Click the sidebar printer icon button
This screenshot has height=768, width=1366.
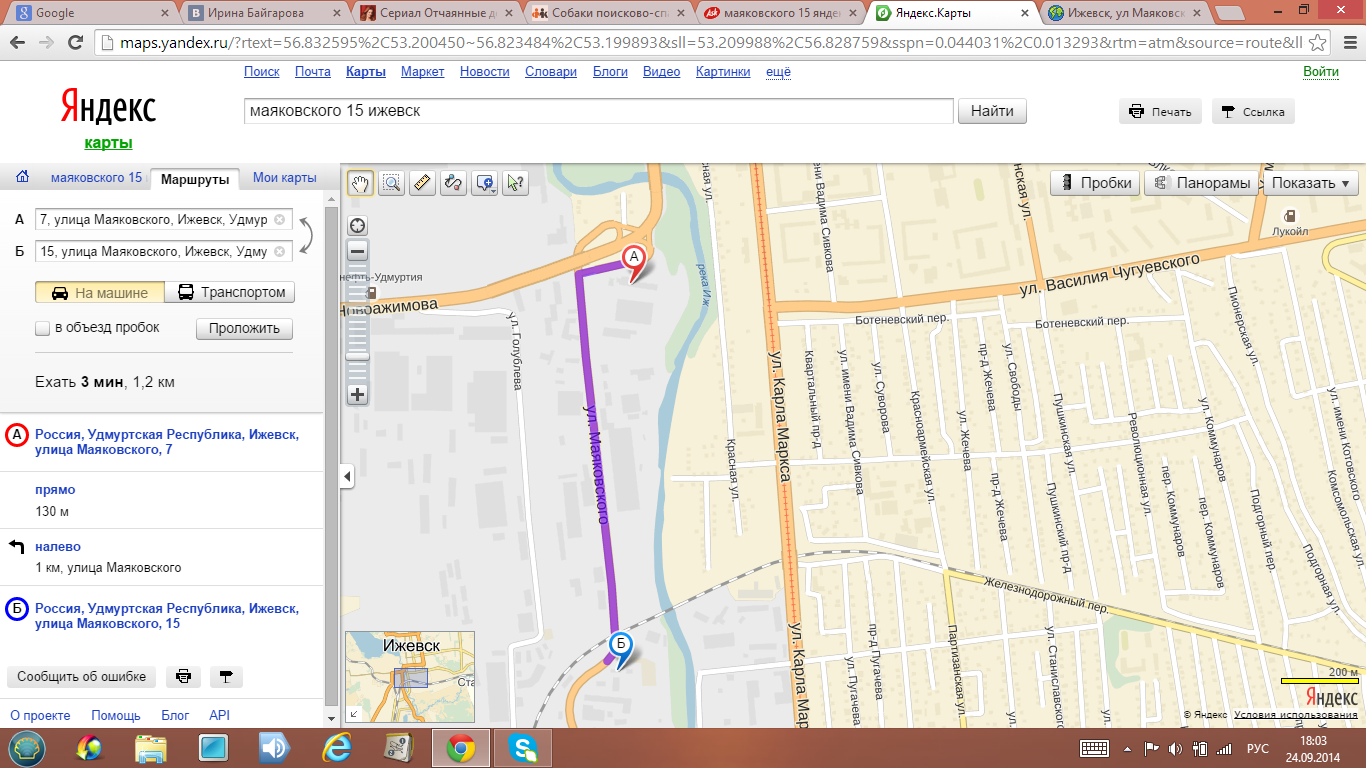coord(183,677)
